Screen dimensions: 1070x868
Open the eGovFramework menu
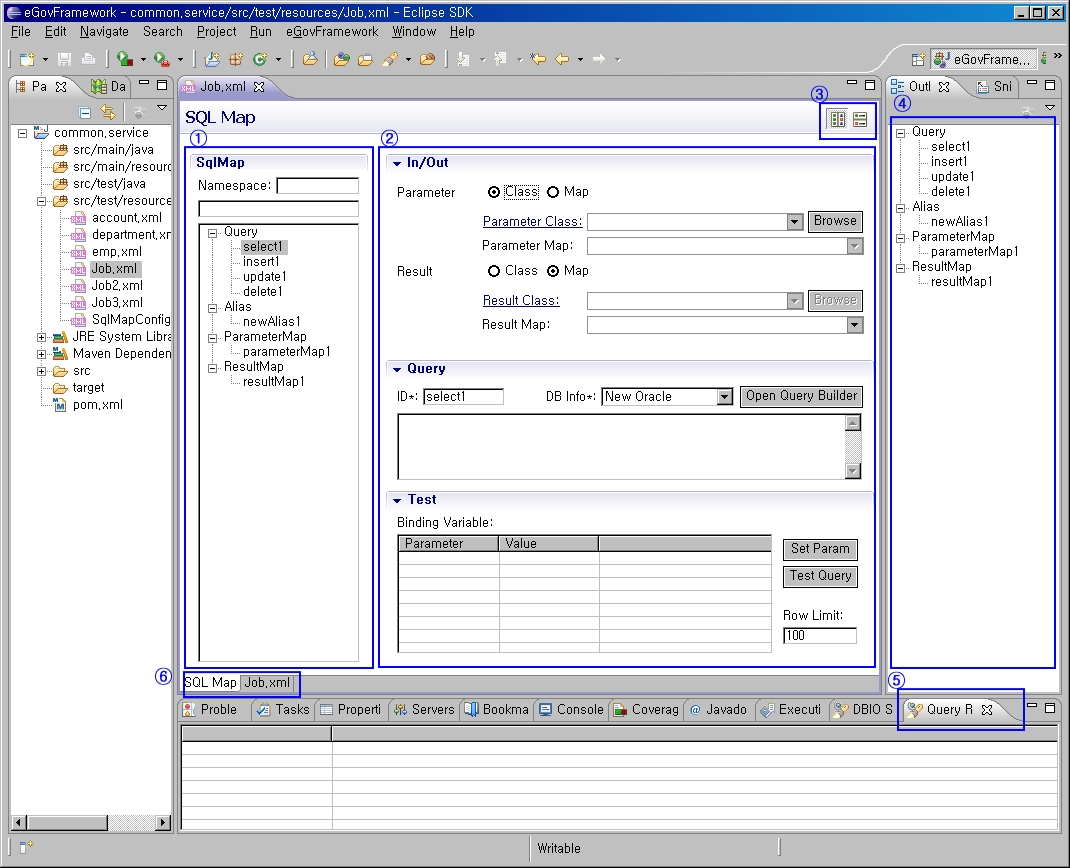(331, 32)
